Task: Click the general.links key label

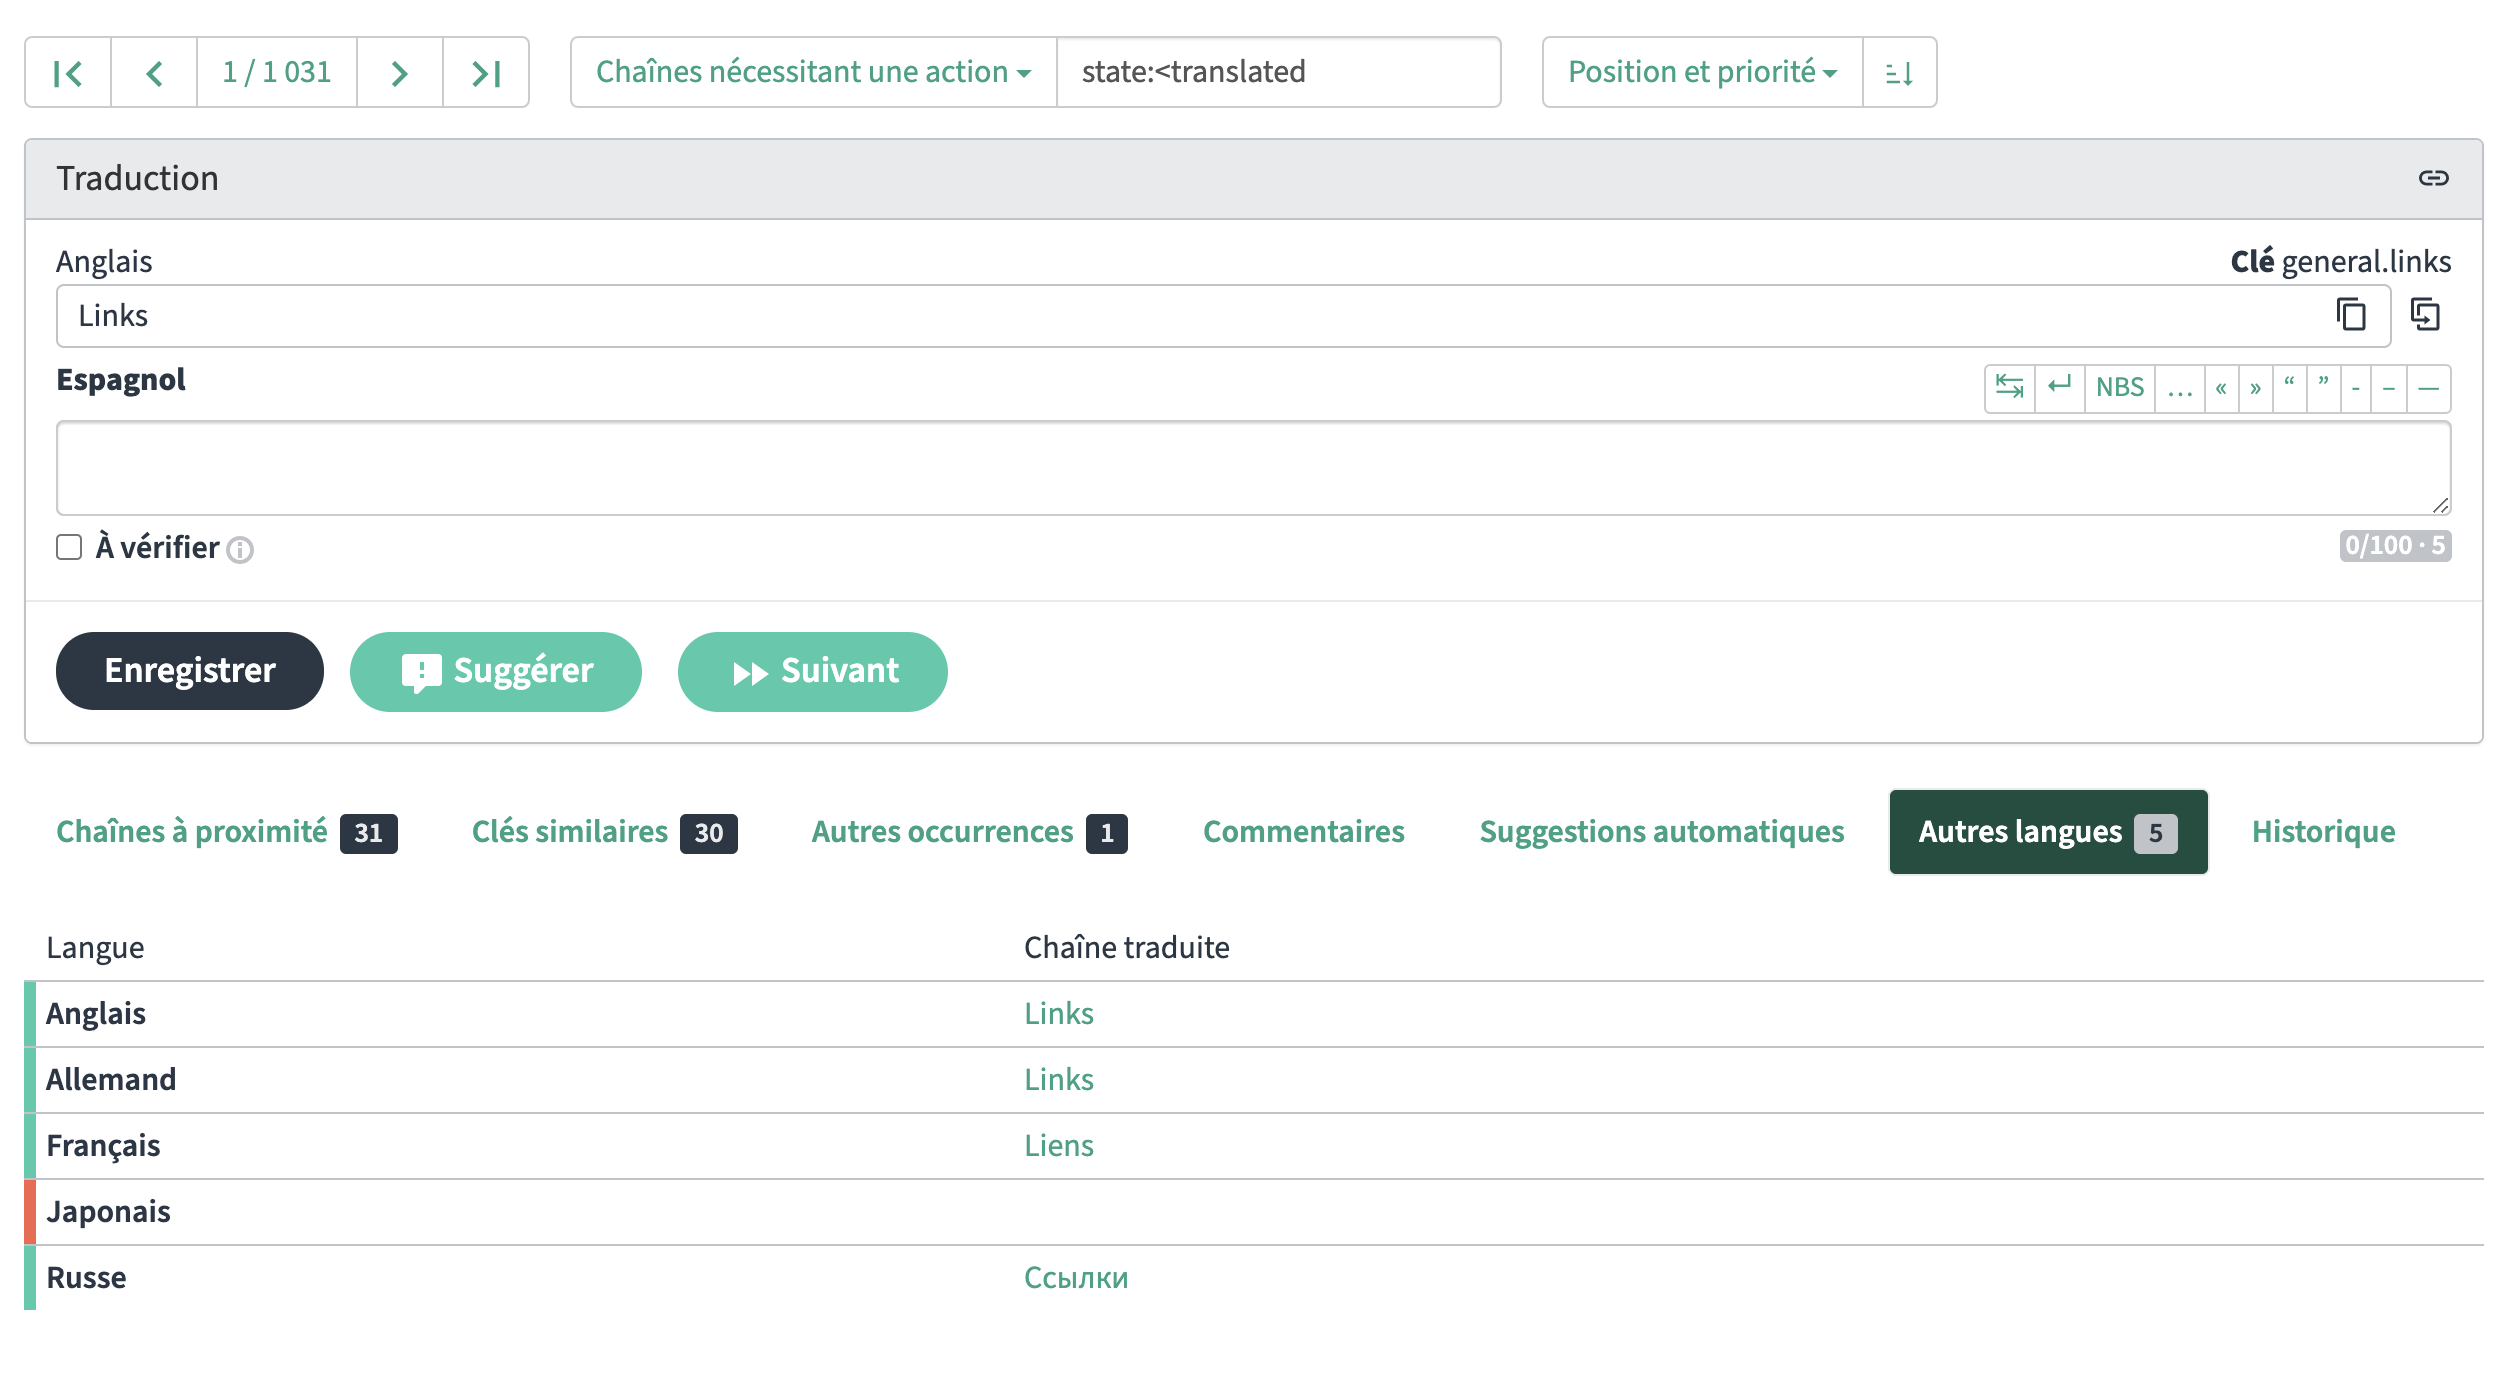Action: click(2366, 262)
